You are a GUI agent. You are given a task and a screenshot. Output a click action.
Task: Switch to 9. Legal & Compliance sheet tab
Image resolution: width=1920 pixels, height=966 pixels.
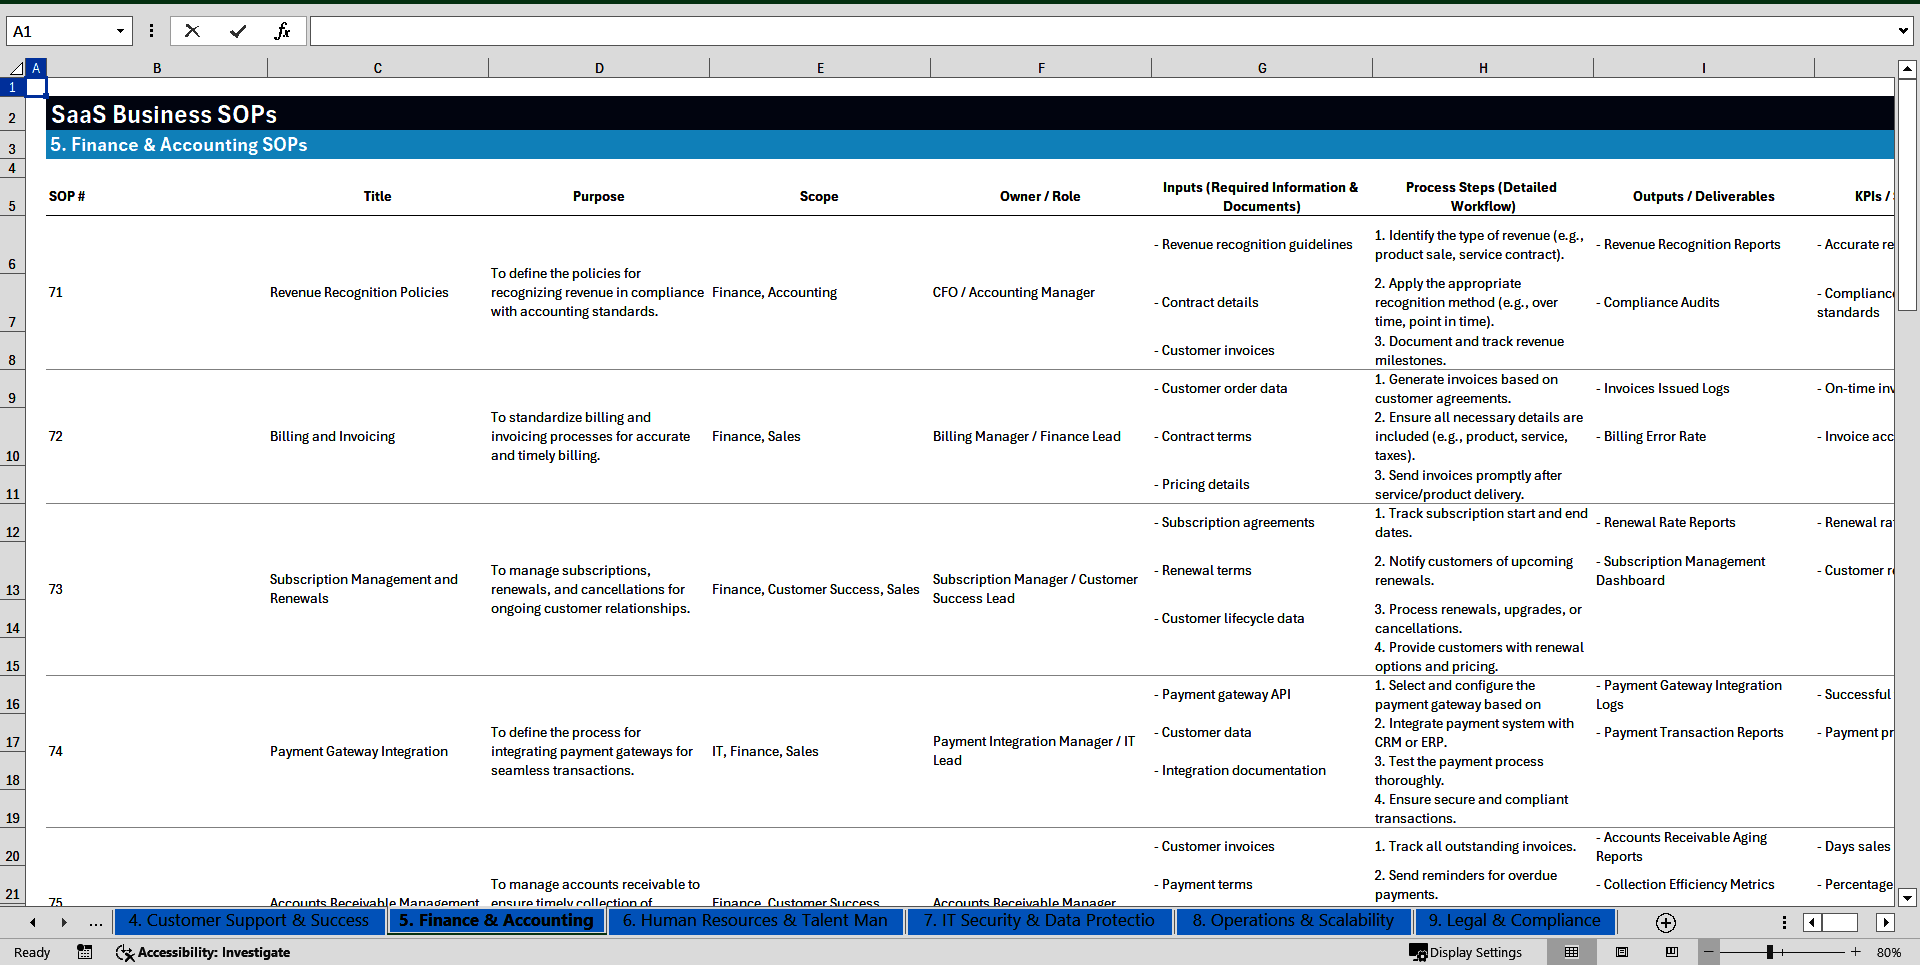click(1514, 921)
